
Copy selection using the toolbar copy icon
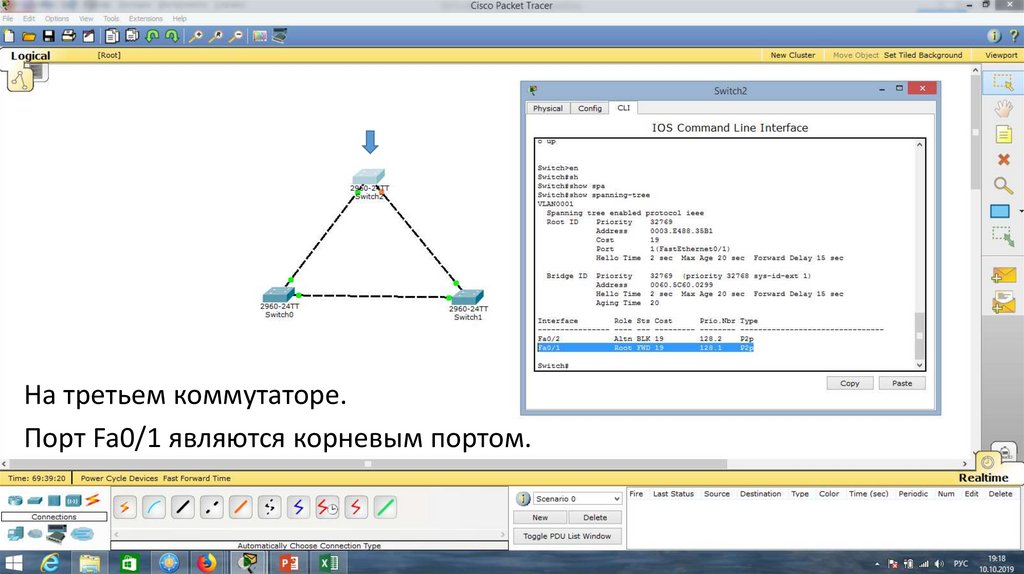[112, 36]
